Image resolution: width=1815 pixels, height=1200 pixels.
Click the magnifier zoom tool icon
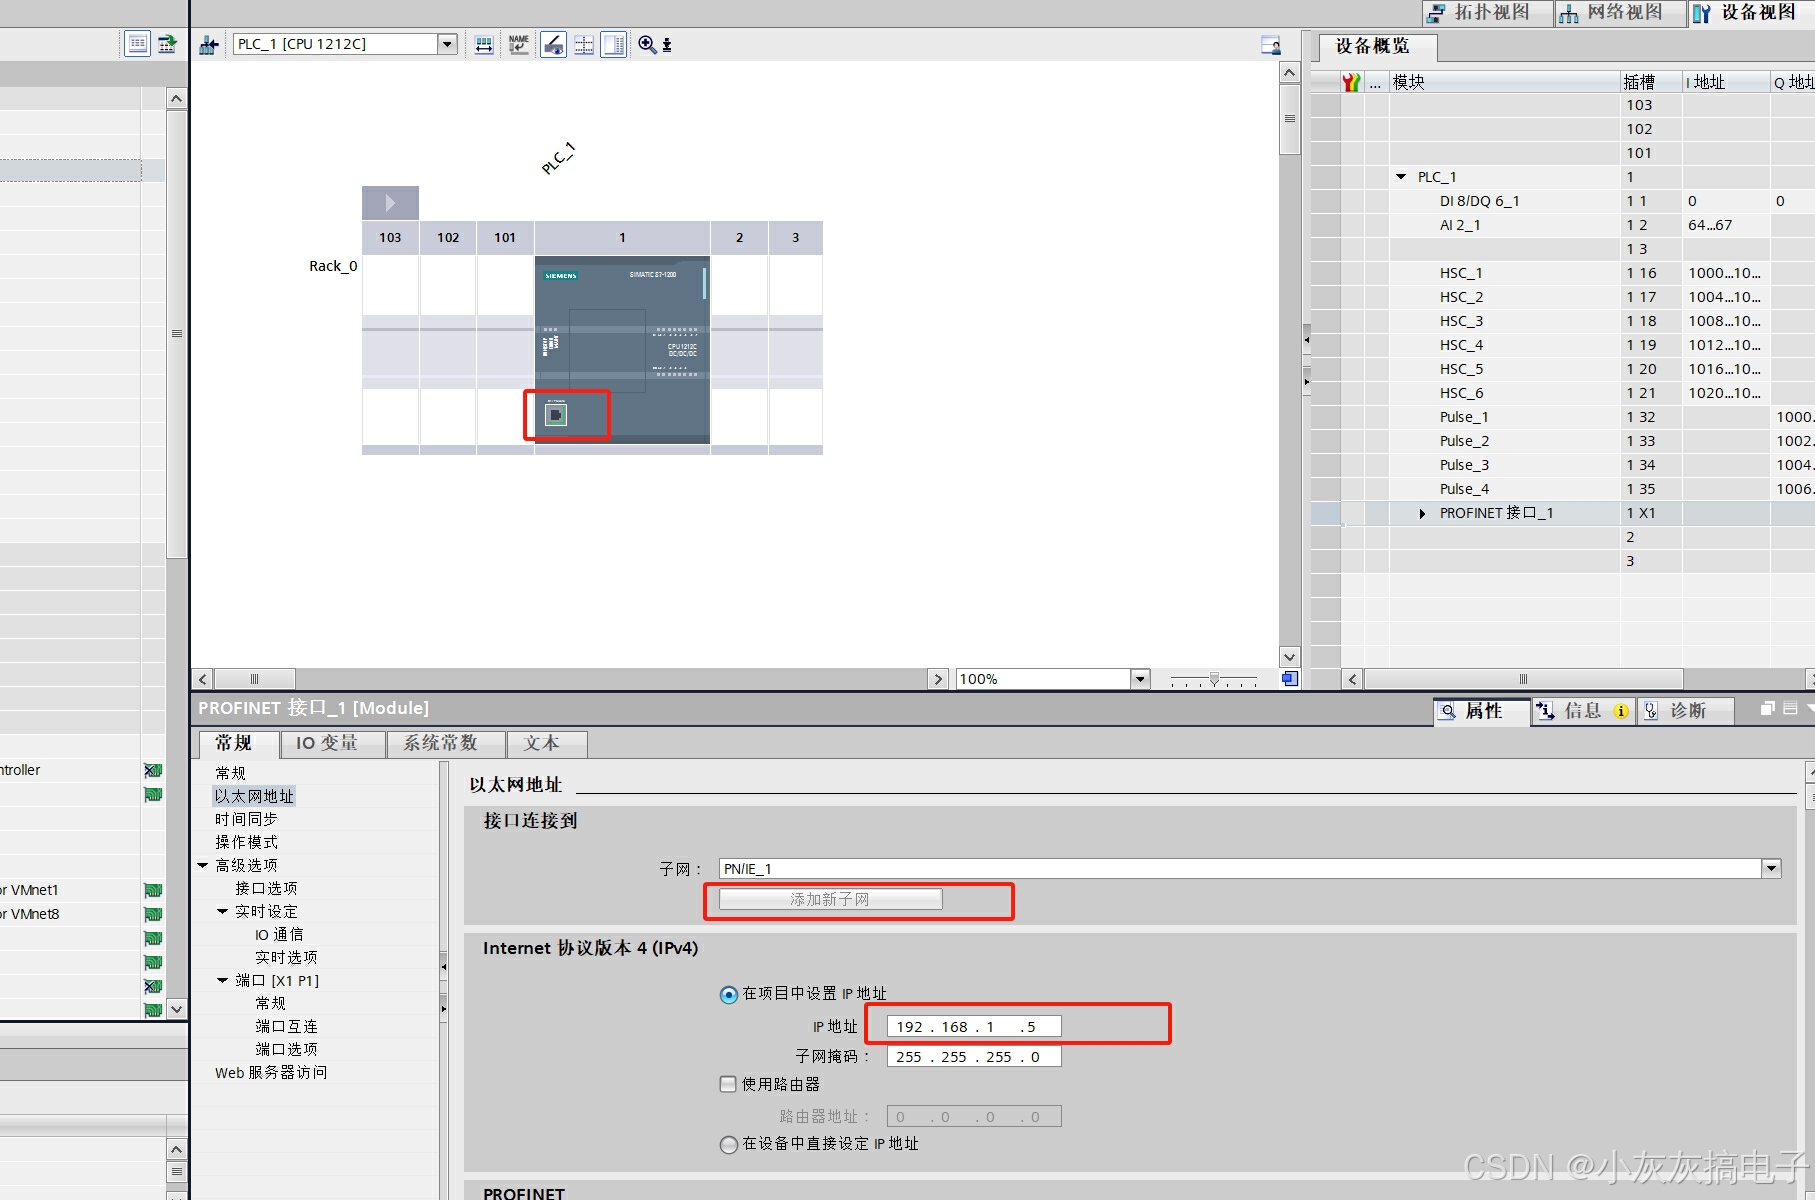click(x=647, y=45)
